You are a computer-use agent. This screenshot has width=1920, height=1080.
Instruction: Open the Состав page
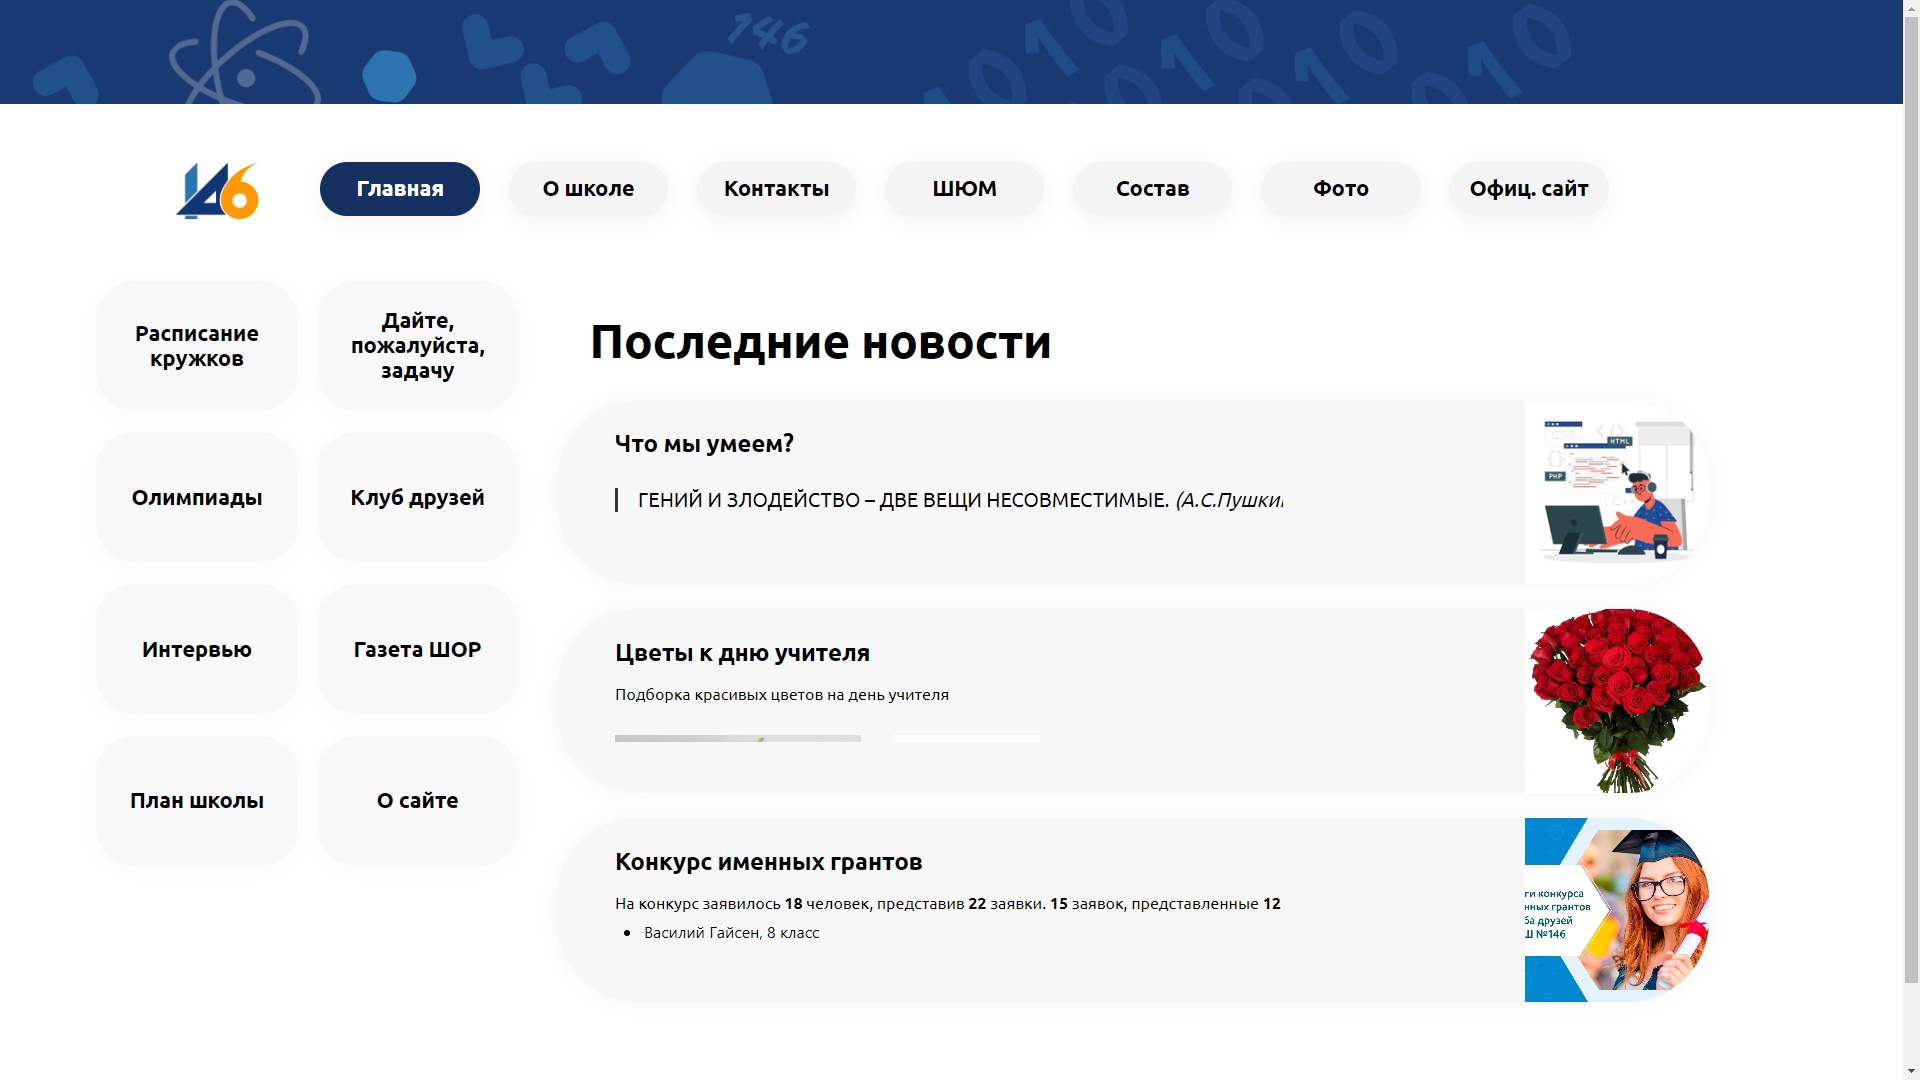tap(1152, 189)
